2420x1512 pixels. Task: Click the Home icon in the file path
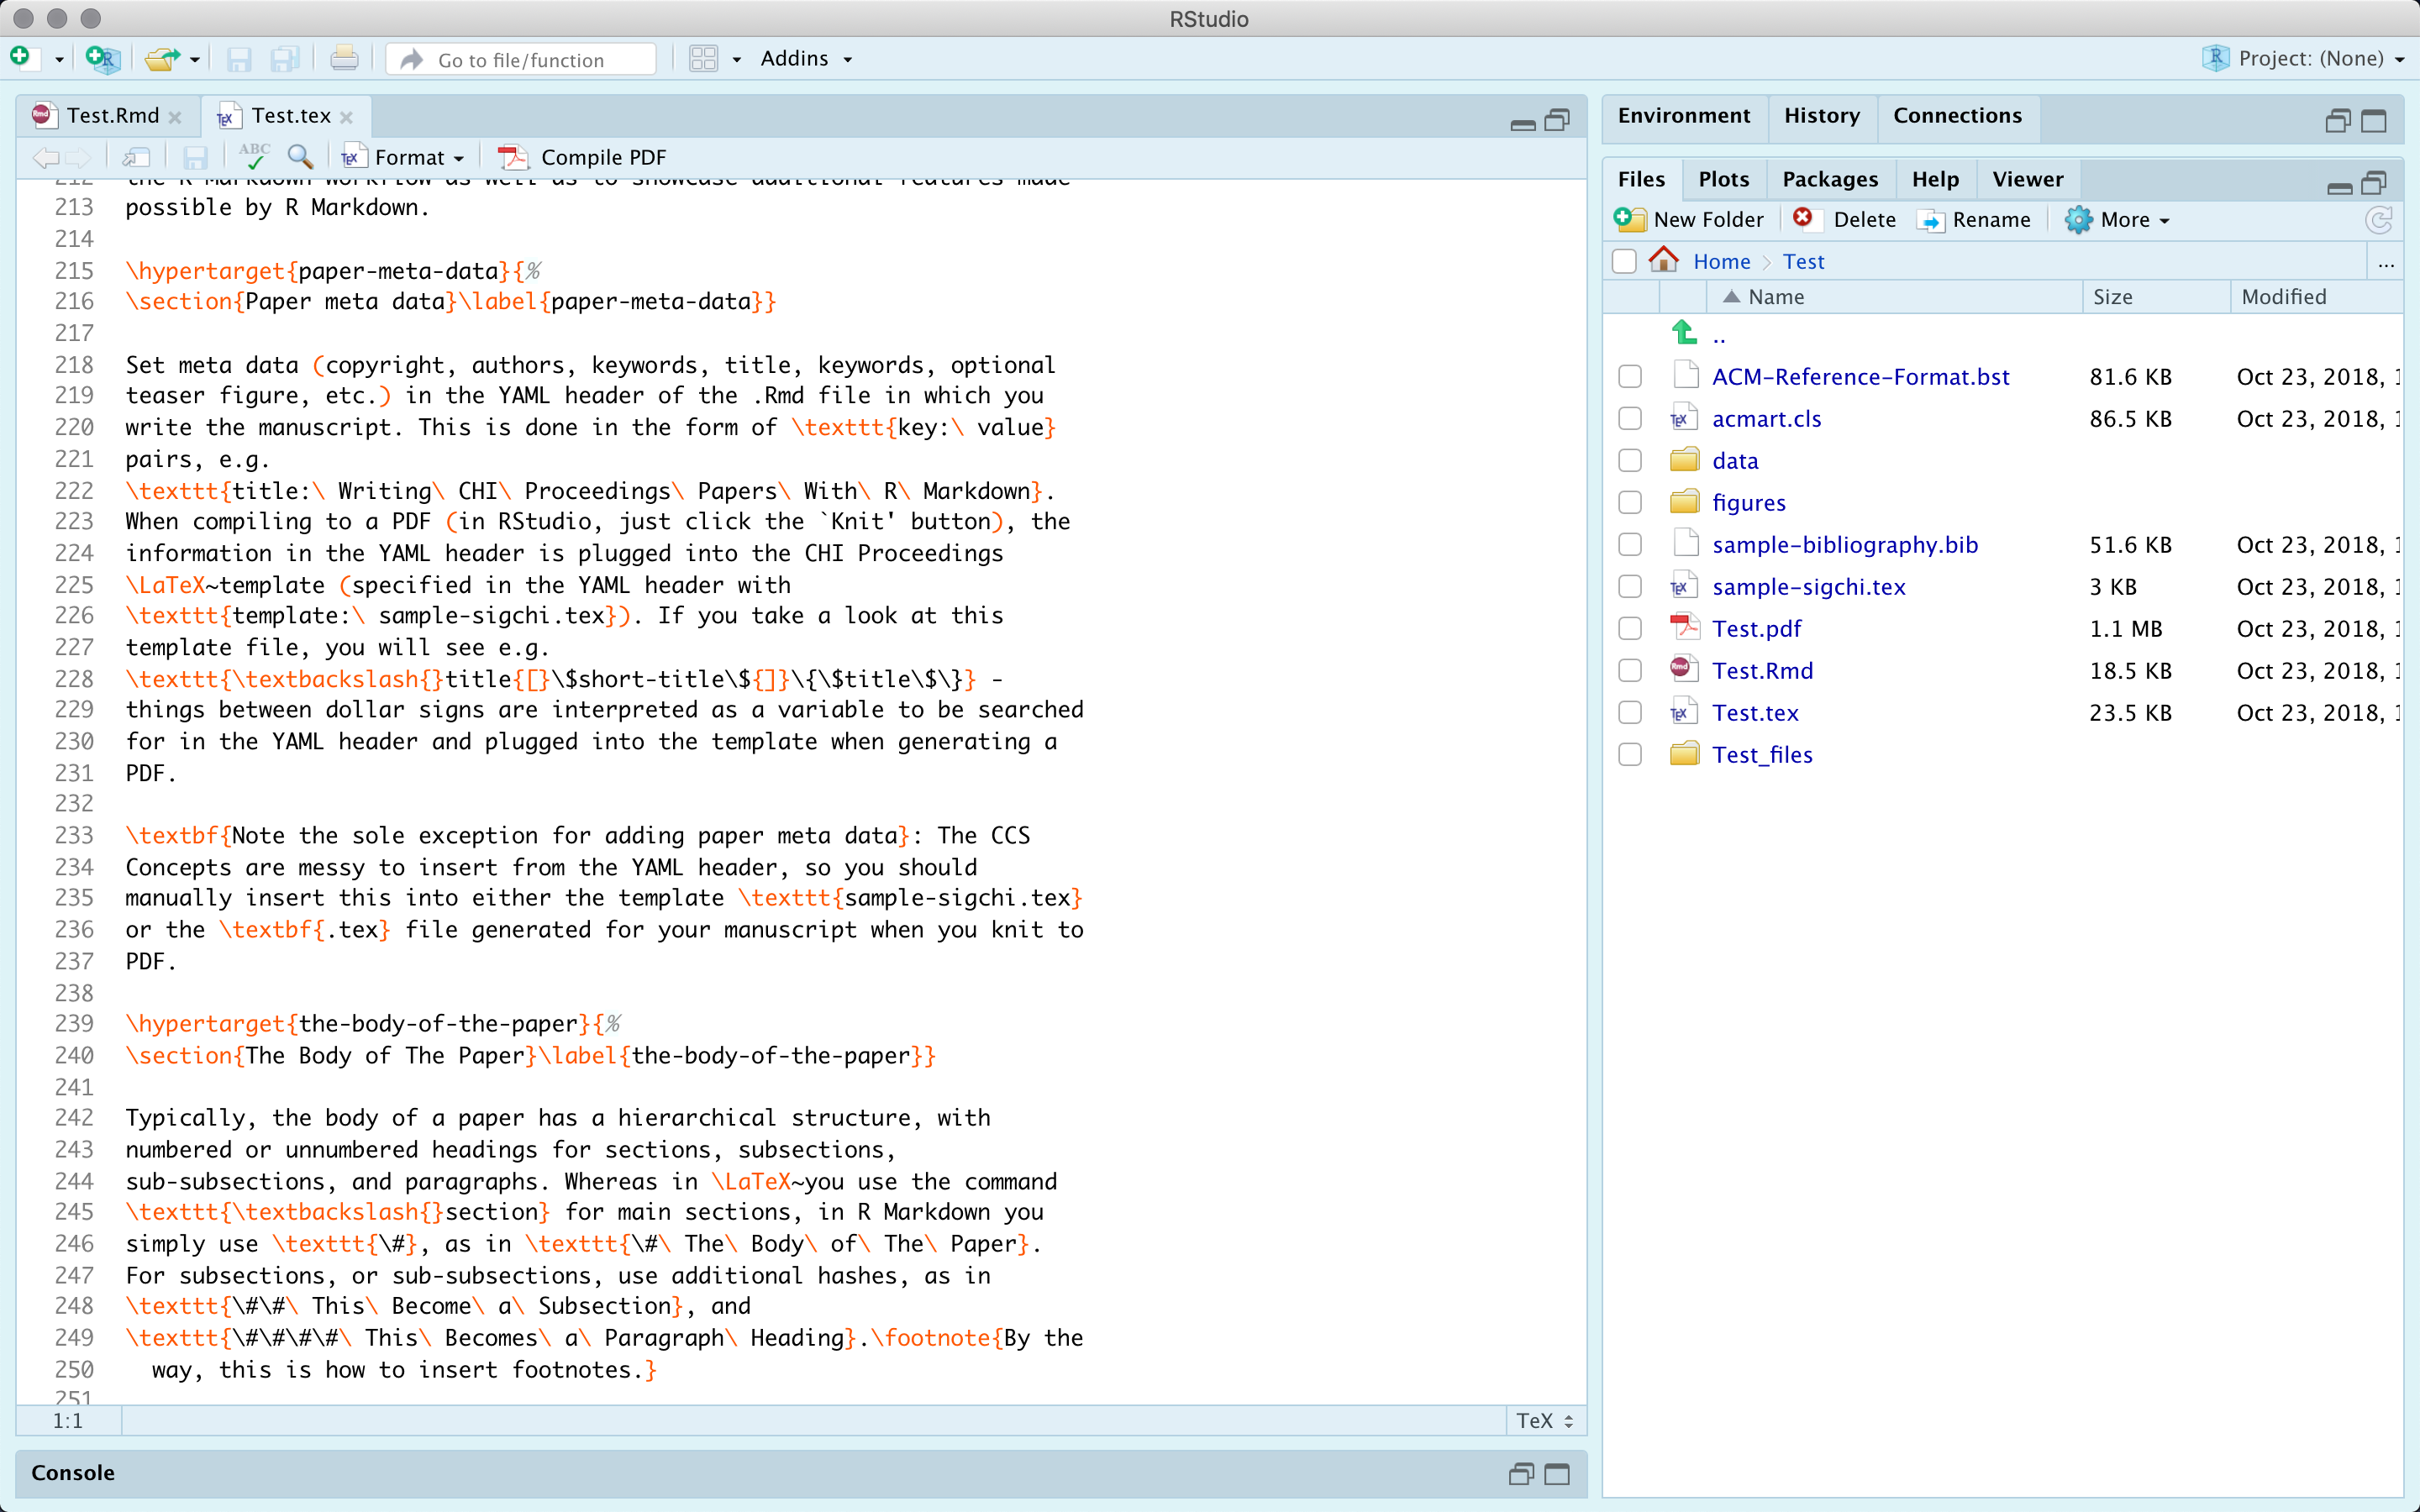(1664, 261)
